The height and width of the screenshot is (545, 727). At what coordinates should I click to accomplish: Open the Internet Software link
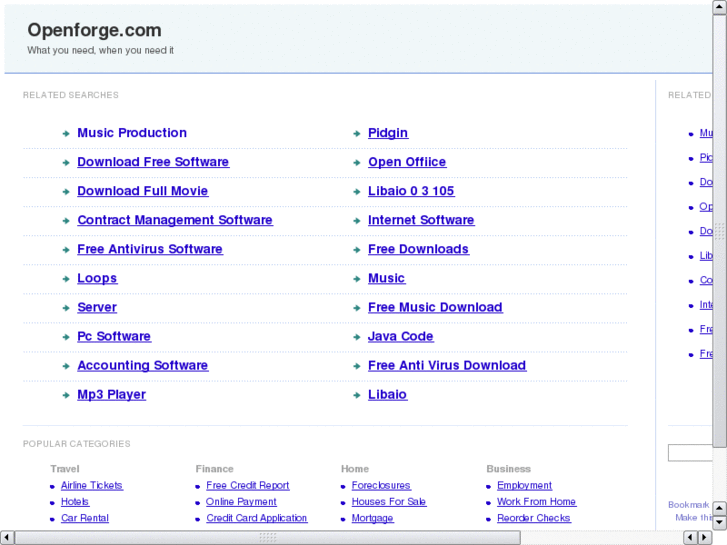click(x=421, y=220)
